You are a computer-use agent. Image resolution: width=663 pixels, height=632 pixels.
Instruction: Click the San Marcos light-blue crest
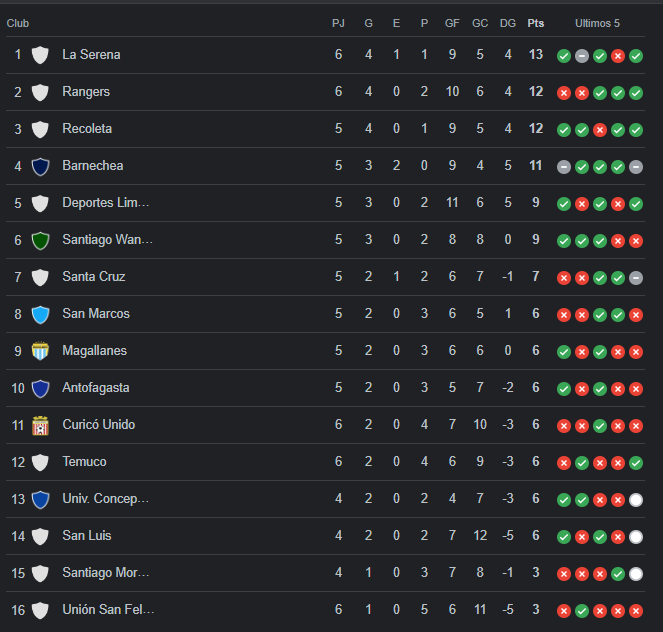pyautogui.click(x=40, y=315)
